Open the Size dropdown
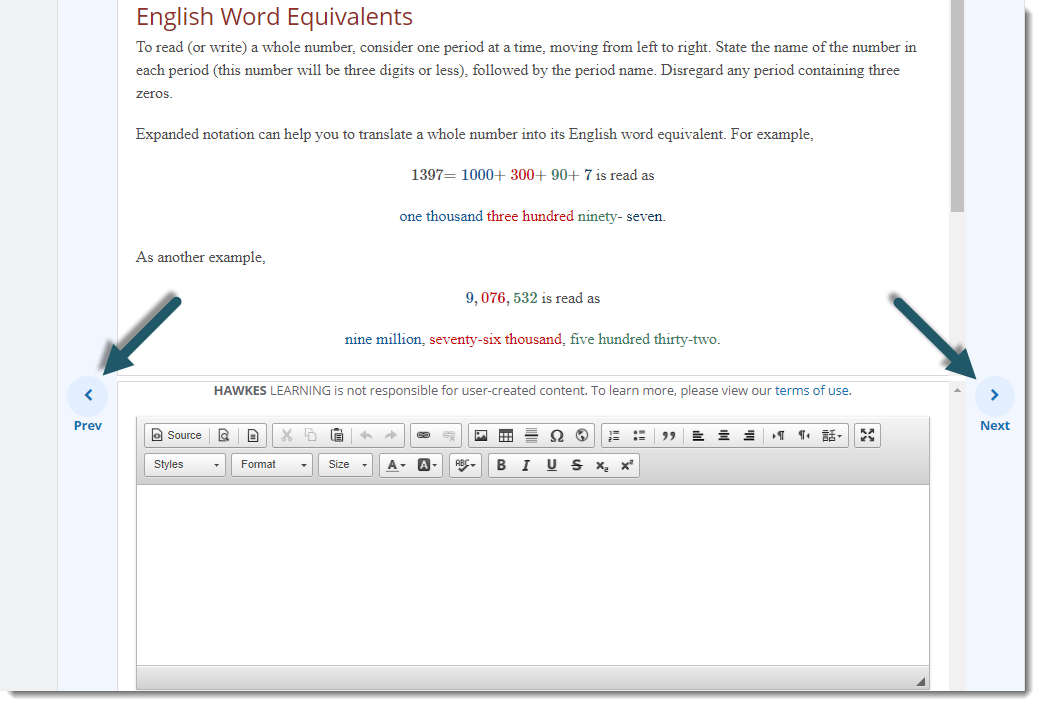The height and width of the screenshot is (706, 1040). click(346, 465)
